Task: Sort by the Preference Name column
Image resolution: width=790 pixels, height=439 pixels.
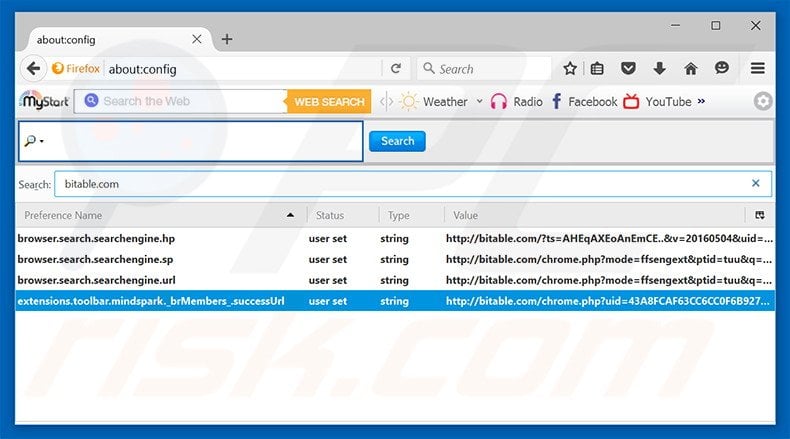Action: 161,215
